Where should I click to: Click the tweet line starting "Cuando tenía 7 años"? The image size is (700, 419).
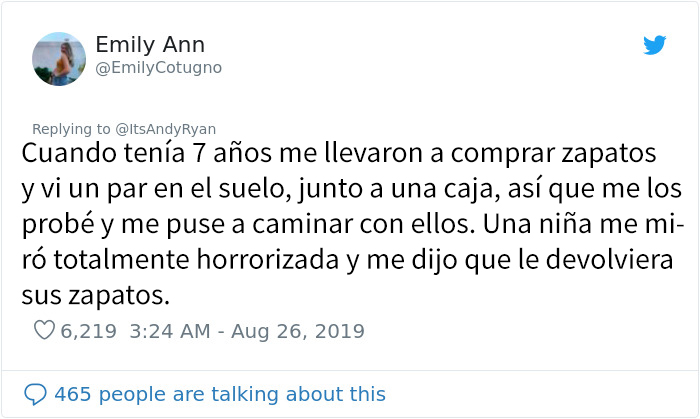pyautogui.click(x=339, y=153)
